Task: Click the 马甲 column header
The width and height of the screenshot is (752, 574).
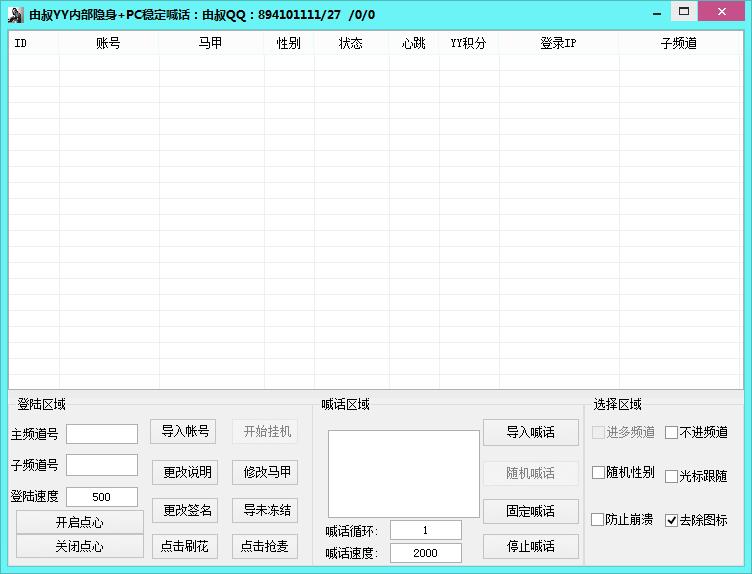Action: (212, 44)
